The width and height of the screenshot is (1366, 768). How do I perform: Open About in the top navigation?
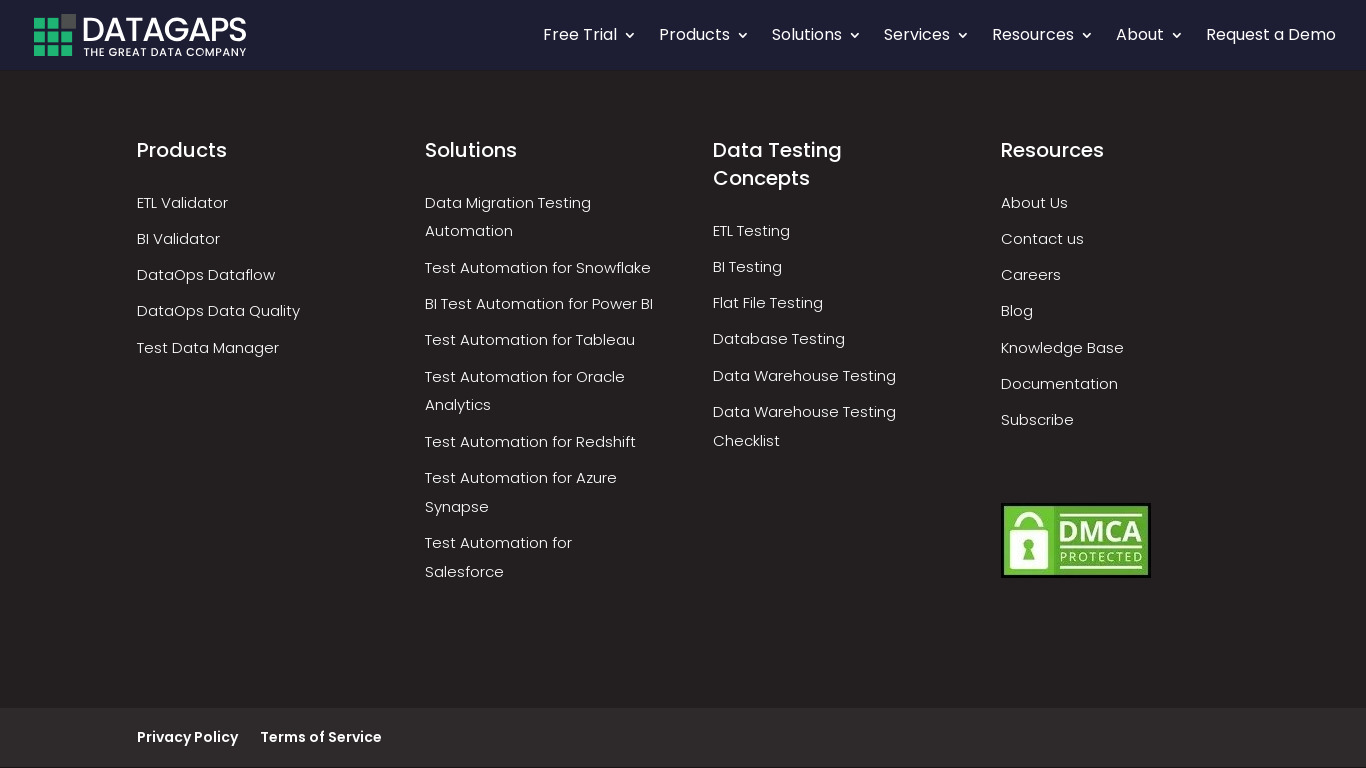[1140, 35]
